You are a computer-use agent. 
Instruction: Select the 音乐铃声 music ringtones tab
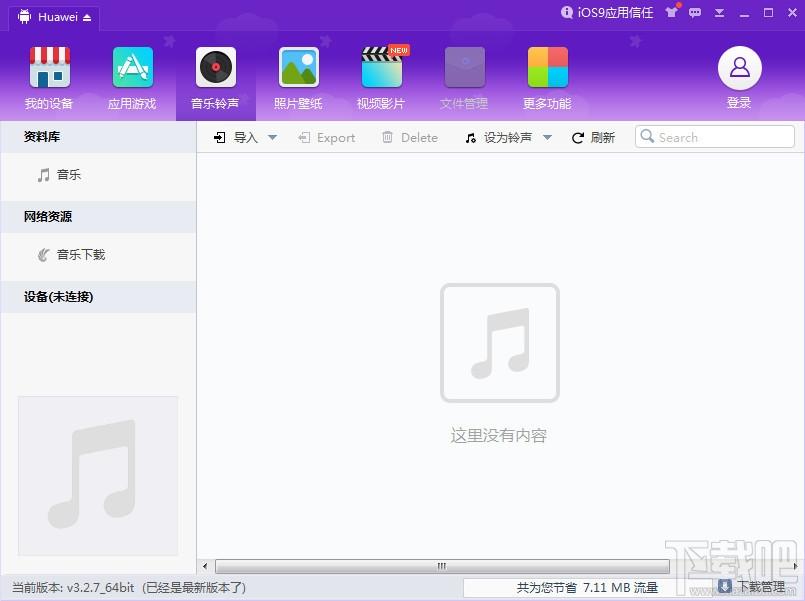[x=216, y=77]
